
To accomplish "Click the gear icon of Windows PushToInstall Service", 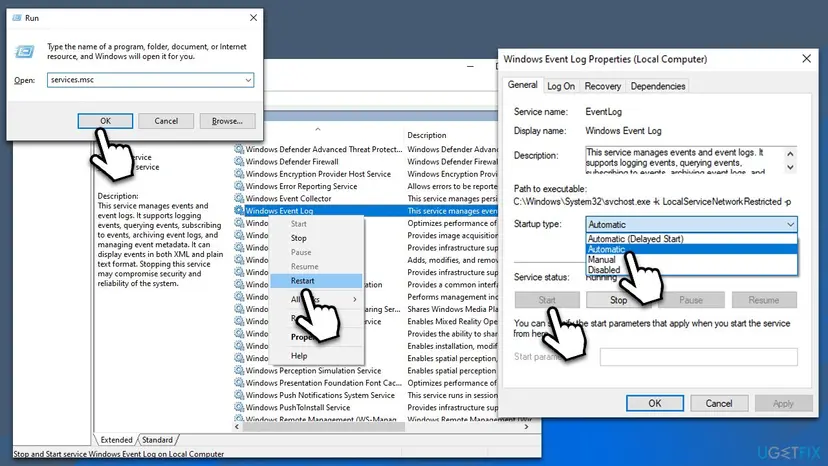I will tap(239, 407).
